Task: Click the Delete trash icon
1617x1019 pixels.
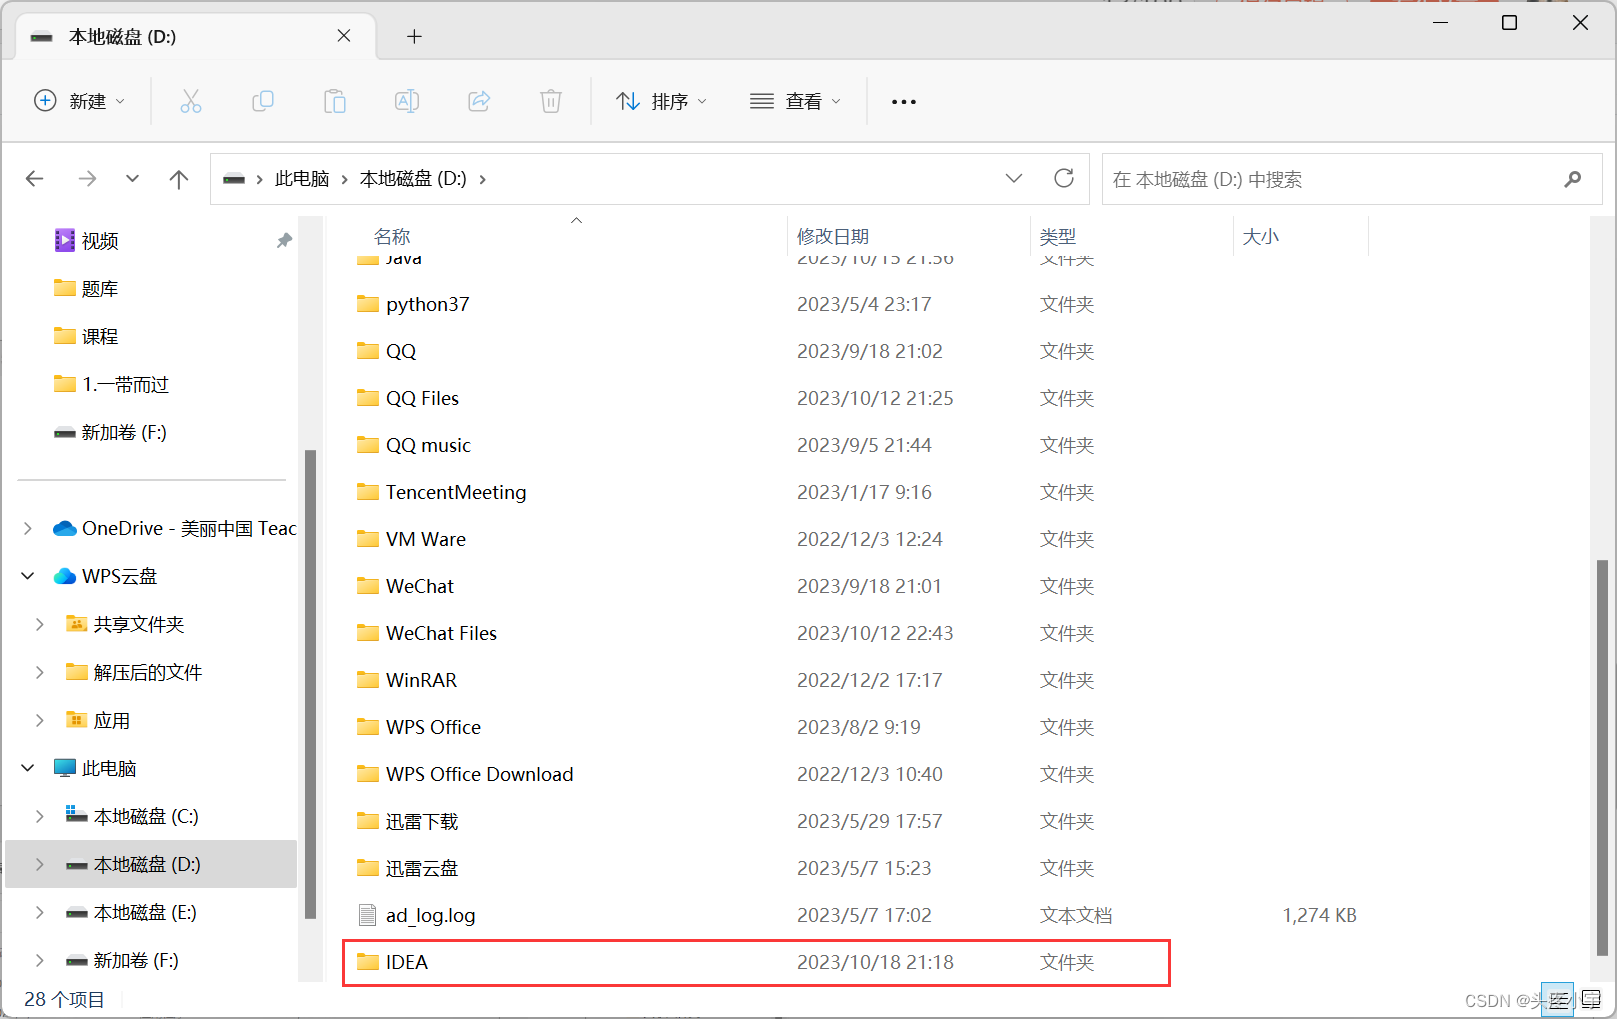Action: click(x=551, y=101)
